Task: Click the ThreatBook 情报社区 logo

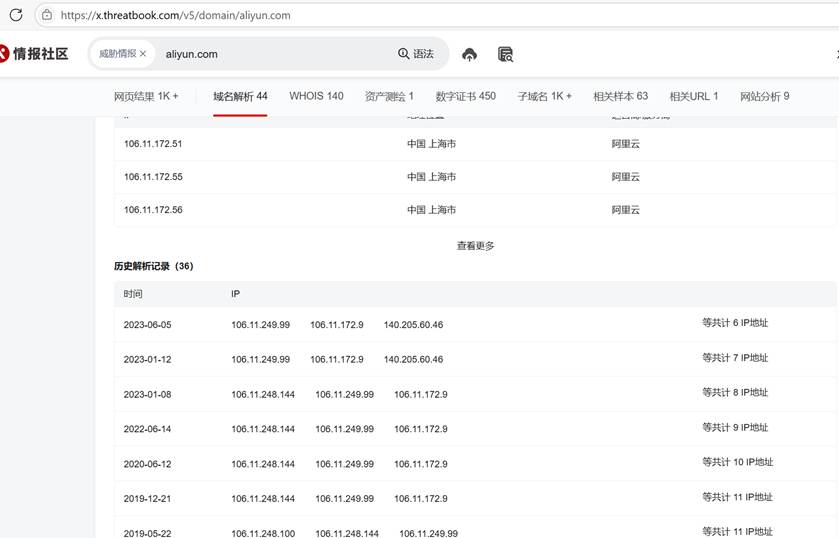Action: (34, 54)
